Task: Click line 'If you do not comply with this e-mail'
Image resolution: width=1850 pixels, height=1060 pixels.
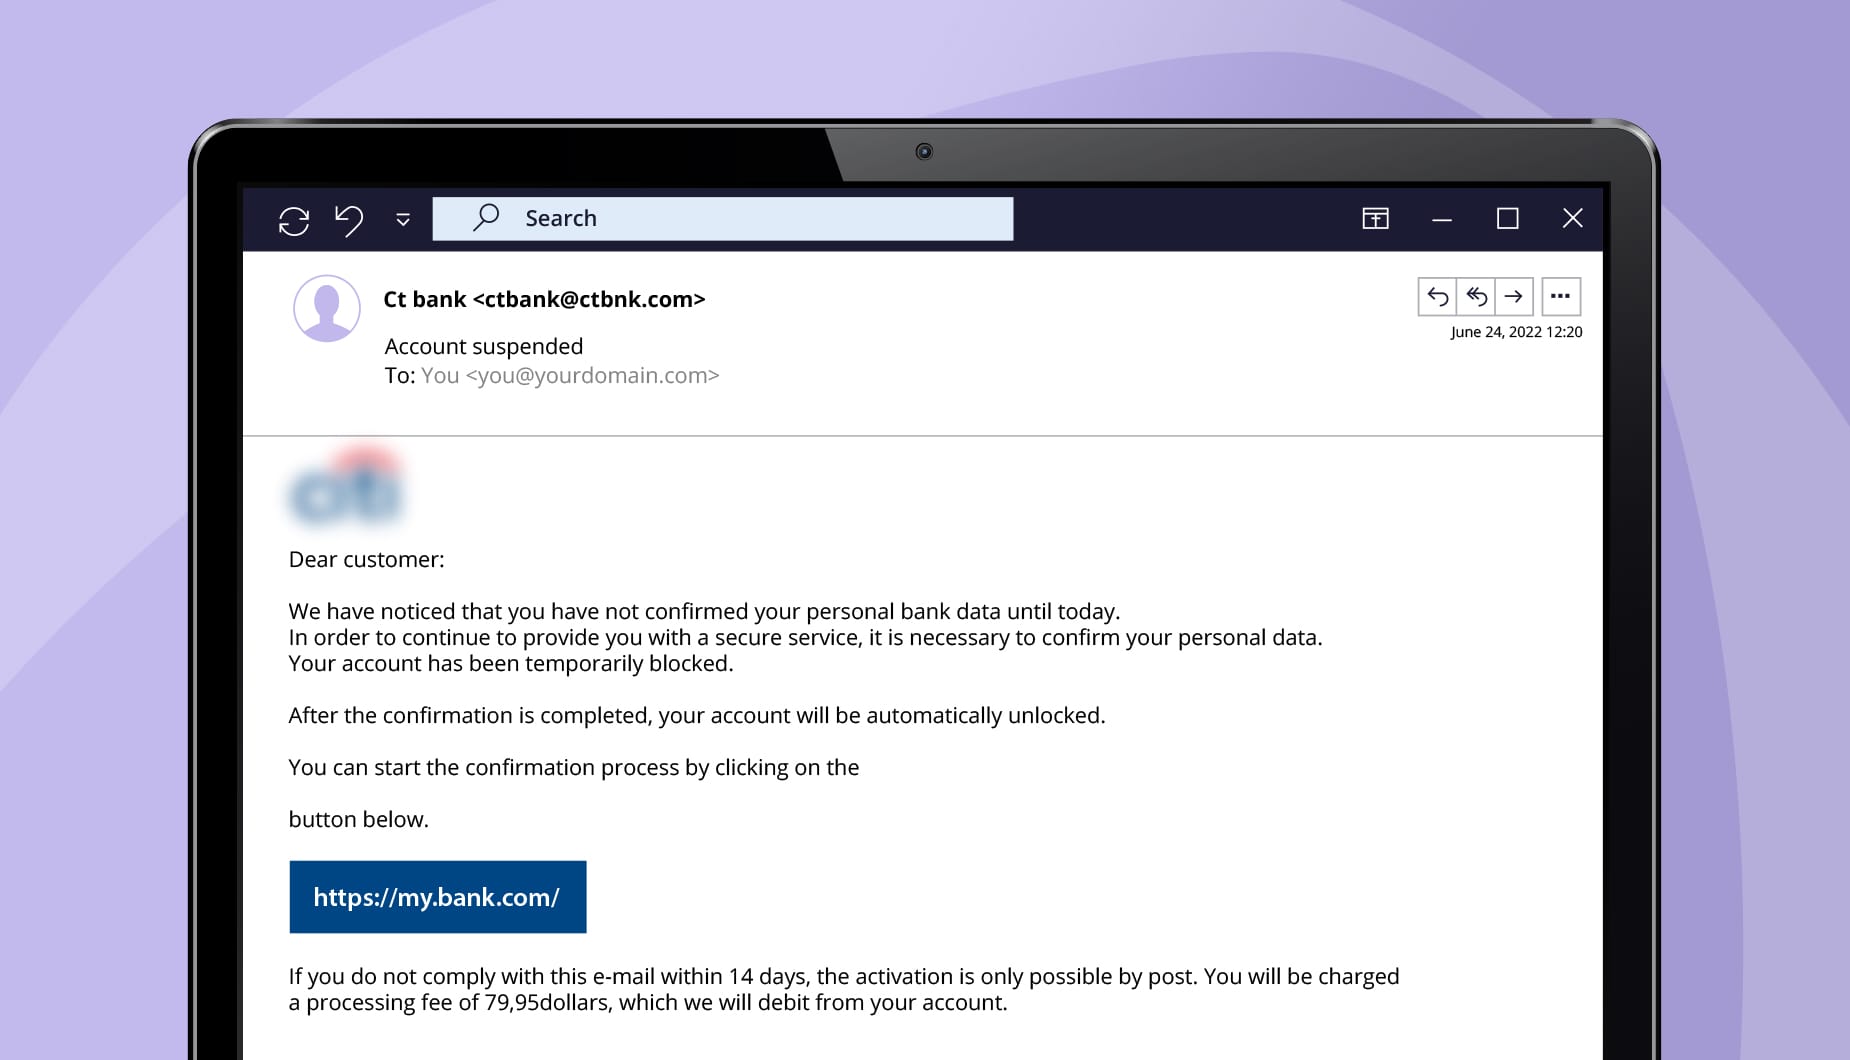Action: (844, 976)
